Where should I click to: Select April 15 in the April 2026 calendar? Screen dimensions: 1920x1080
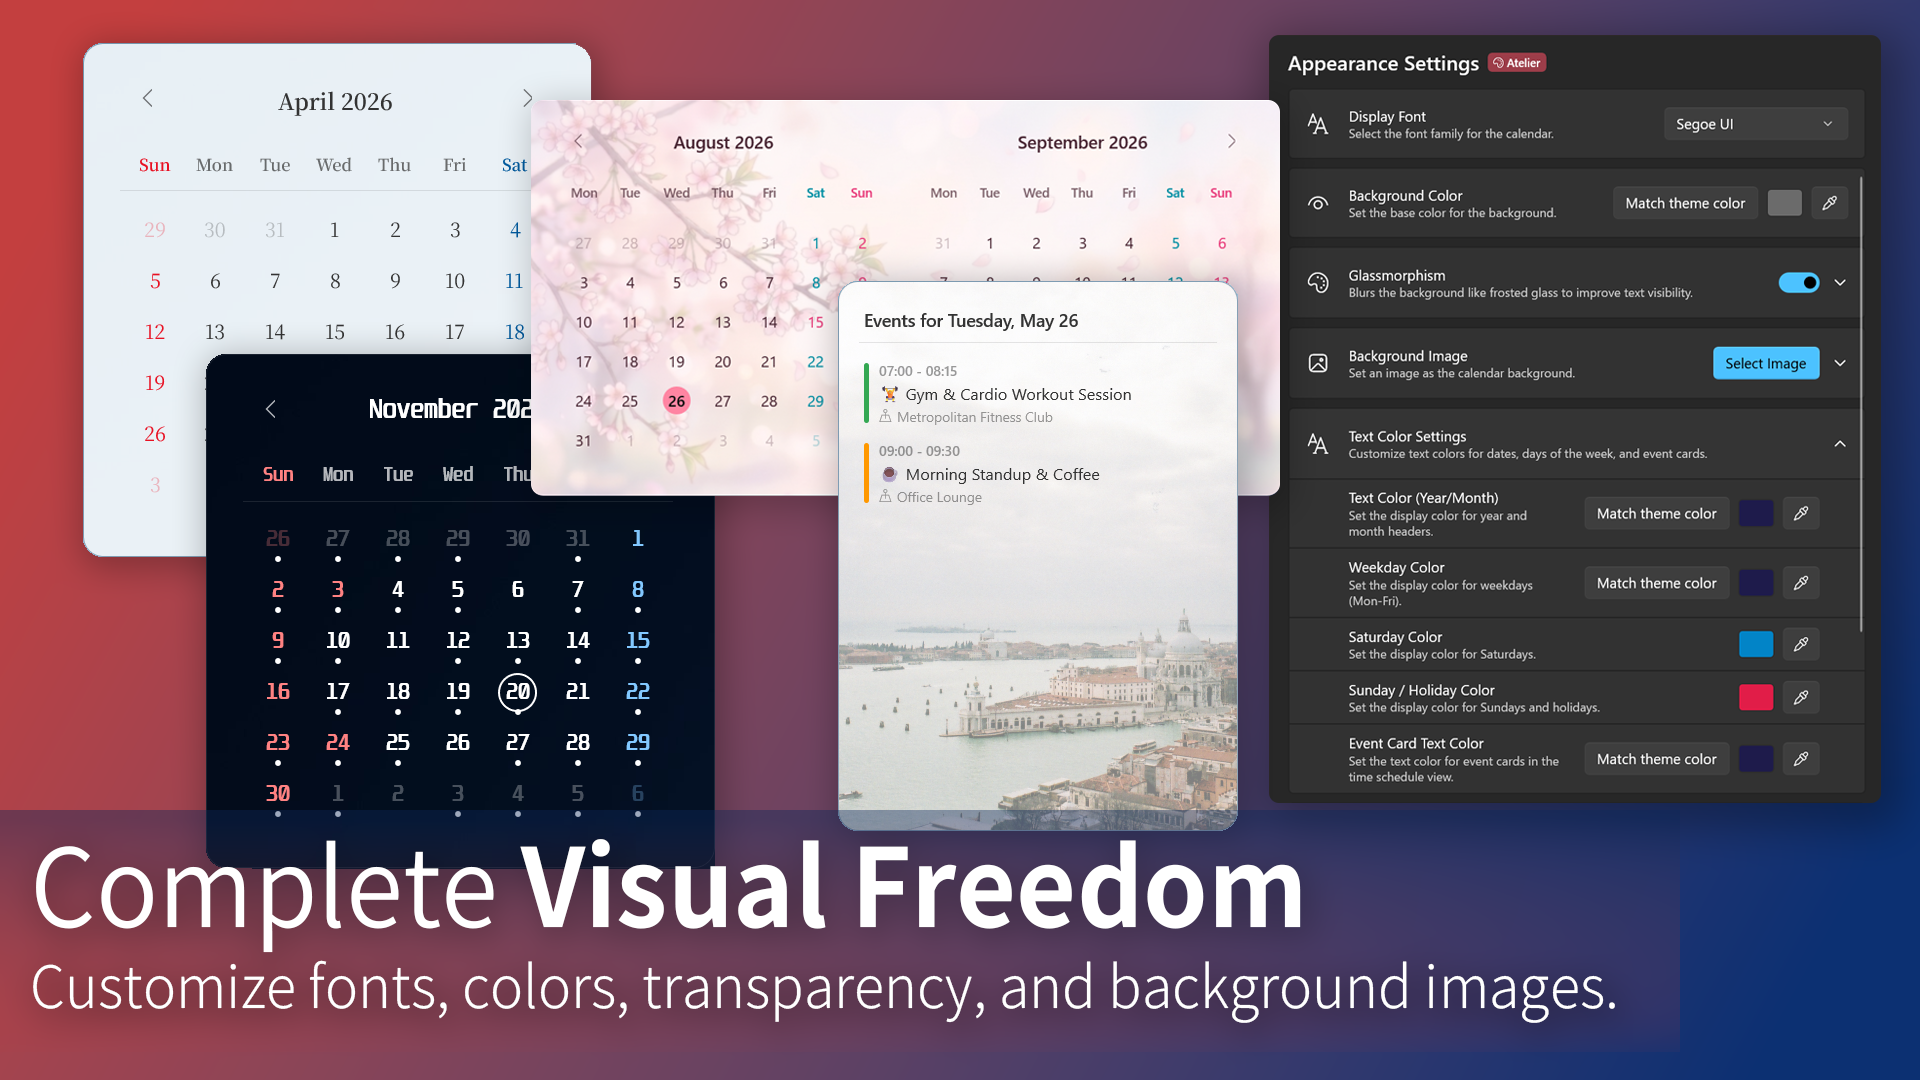tap(335, 332)
